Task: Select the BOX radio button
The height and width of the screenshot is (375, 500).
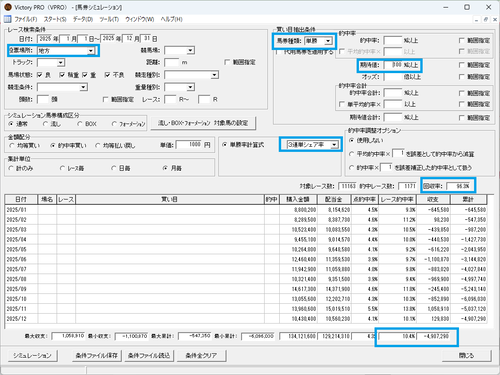Action: click(79, 124)
